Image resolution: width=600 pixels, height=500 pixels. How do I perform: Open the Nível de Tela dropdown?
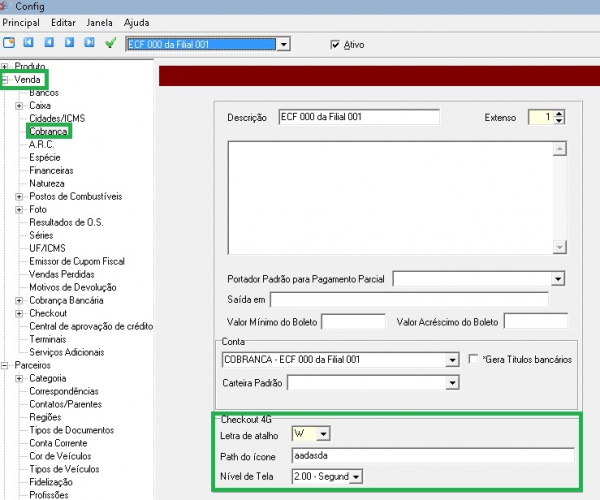coord(356,475)
